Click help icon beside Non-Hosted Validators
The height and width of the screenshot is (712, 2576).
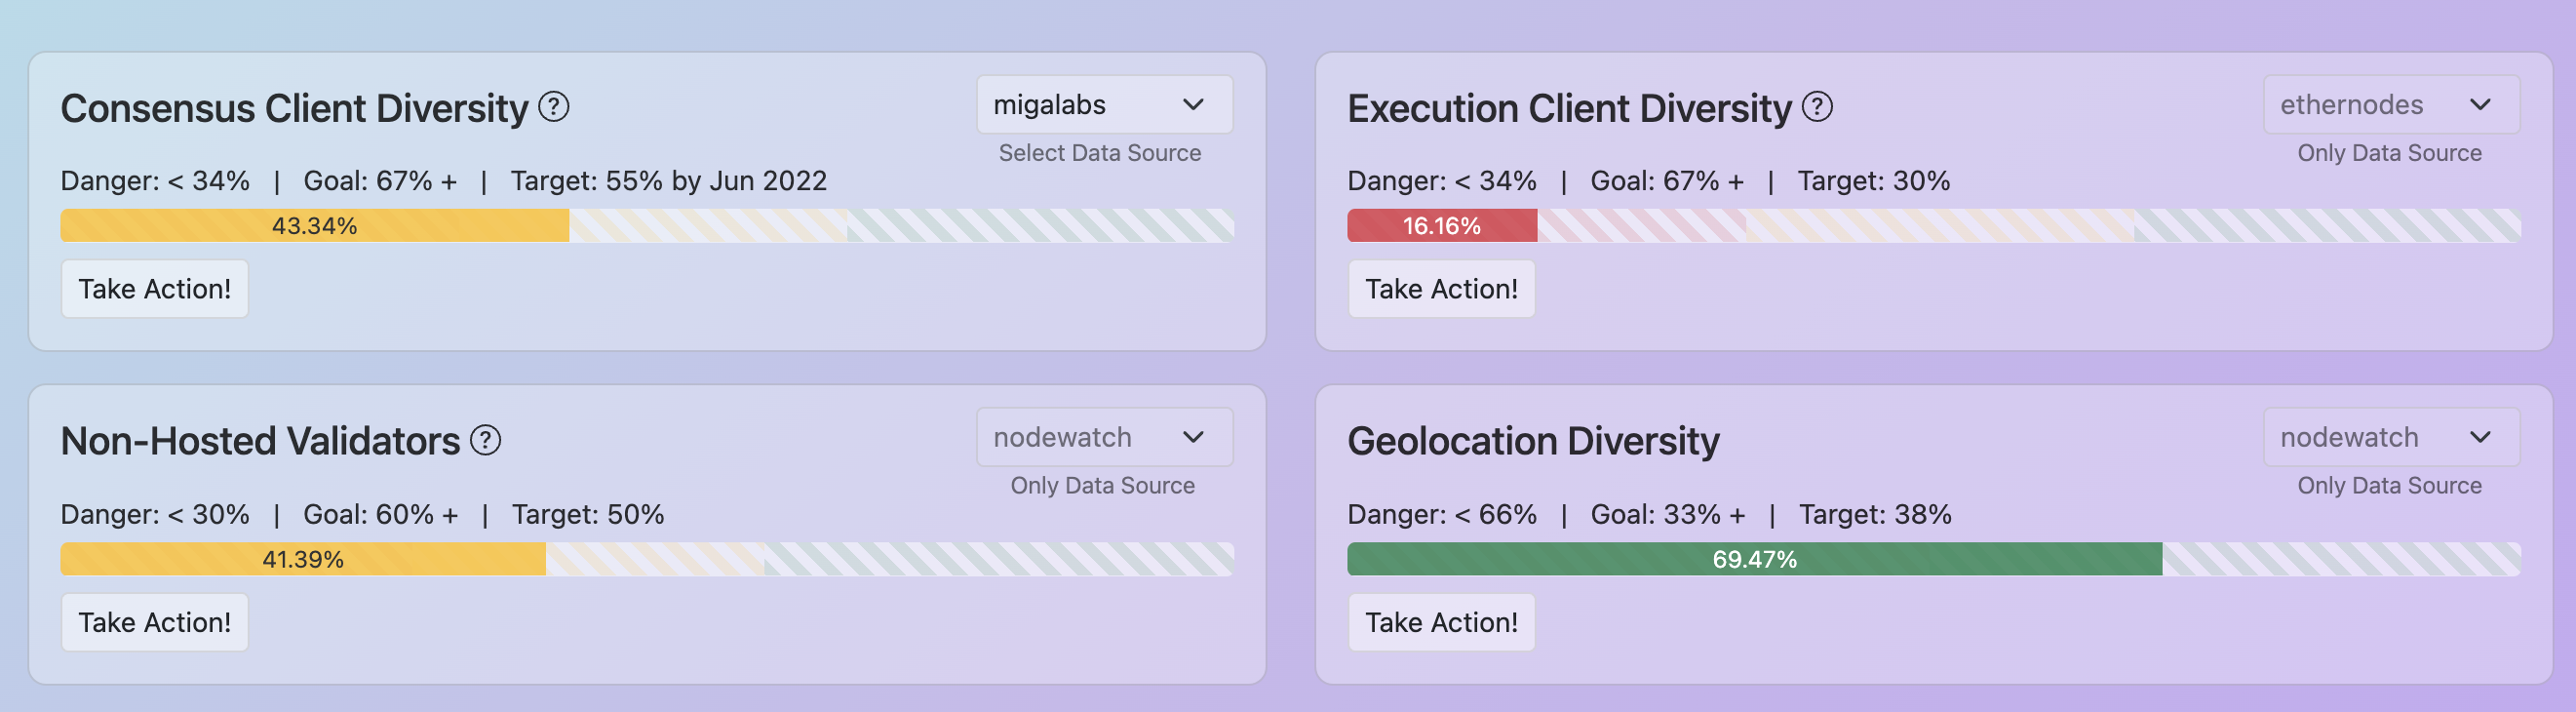pyautogui.click(x=485, y=440)
